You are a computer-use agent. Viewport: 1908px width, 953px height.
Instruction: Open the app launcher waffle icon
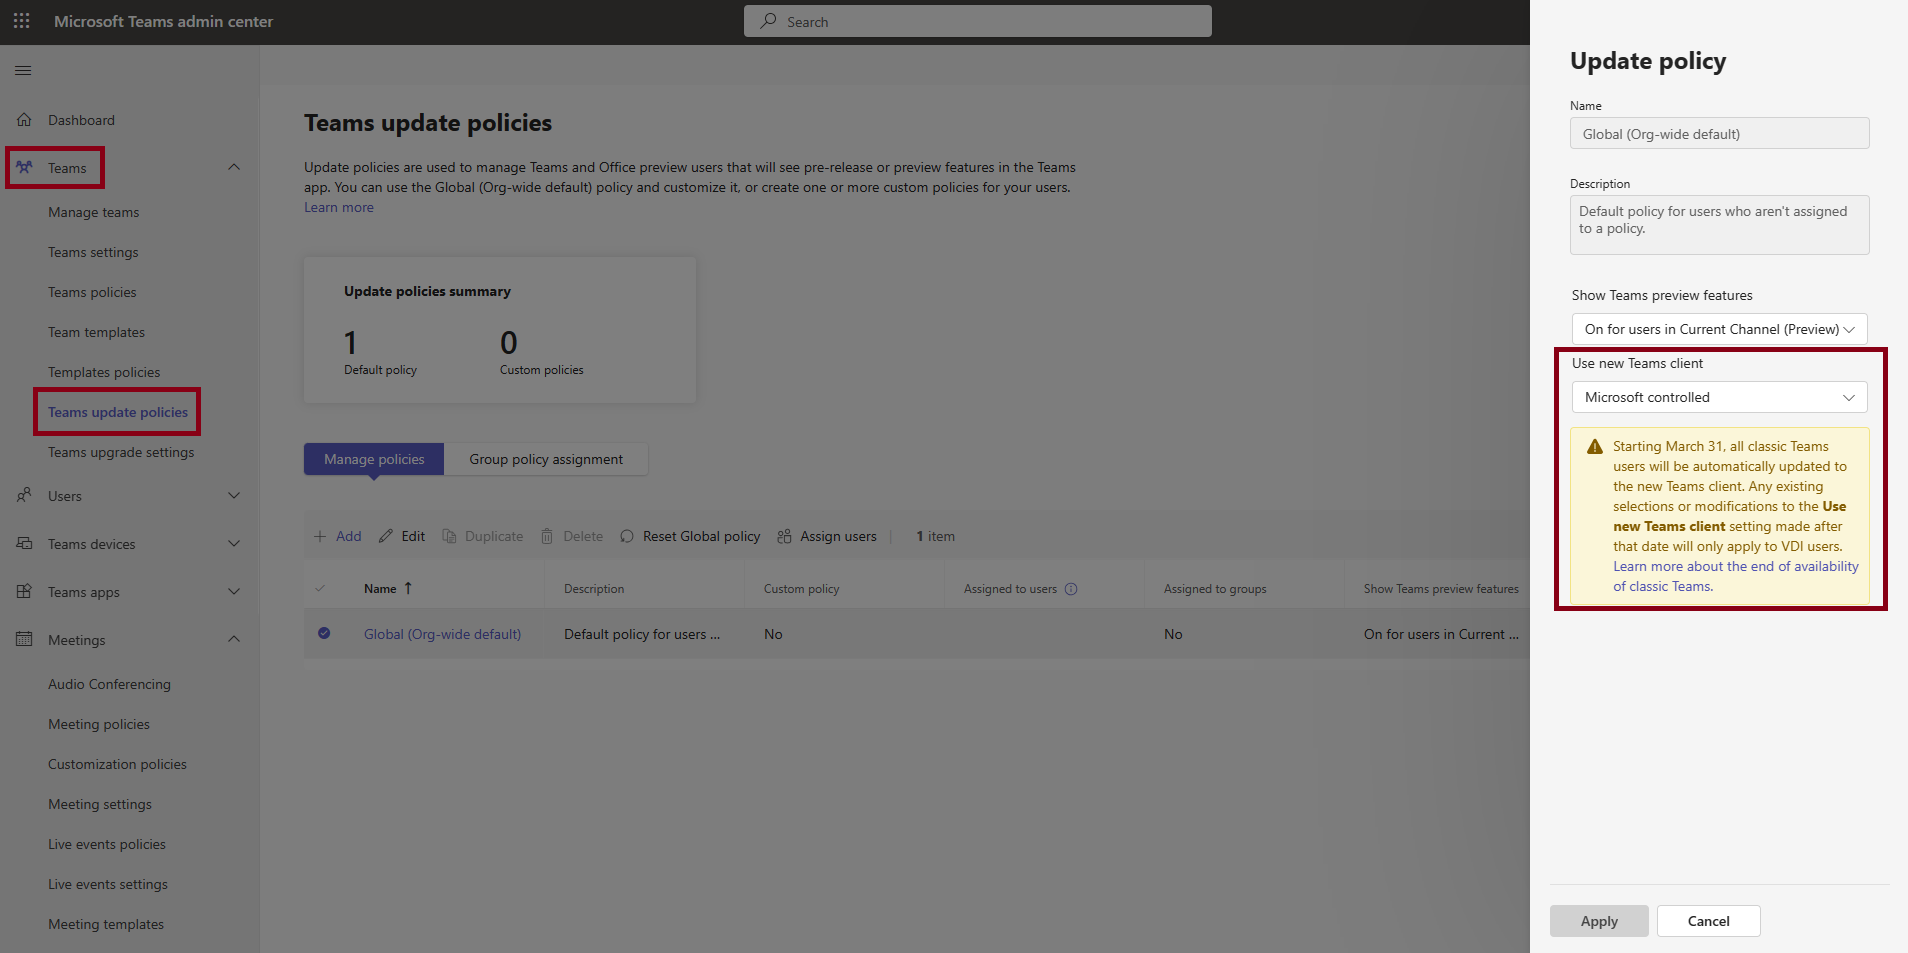[x=22, y=21]
